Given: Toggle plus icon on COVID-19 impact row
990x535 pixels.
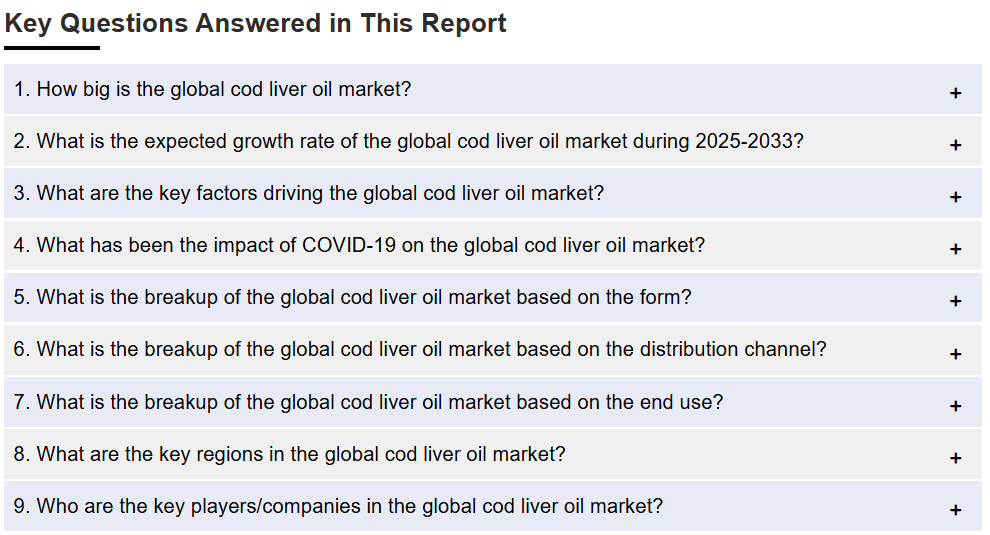Looking at the screenshot, I should (955, 249).
